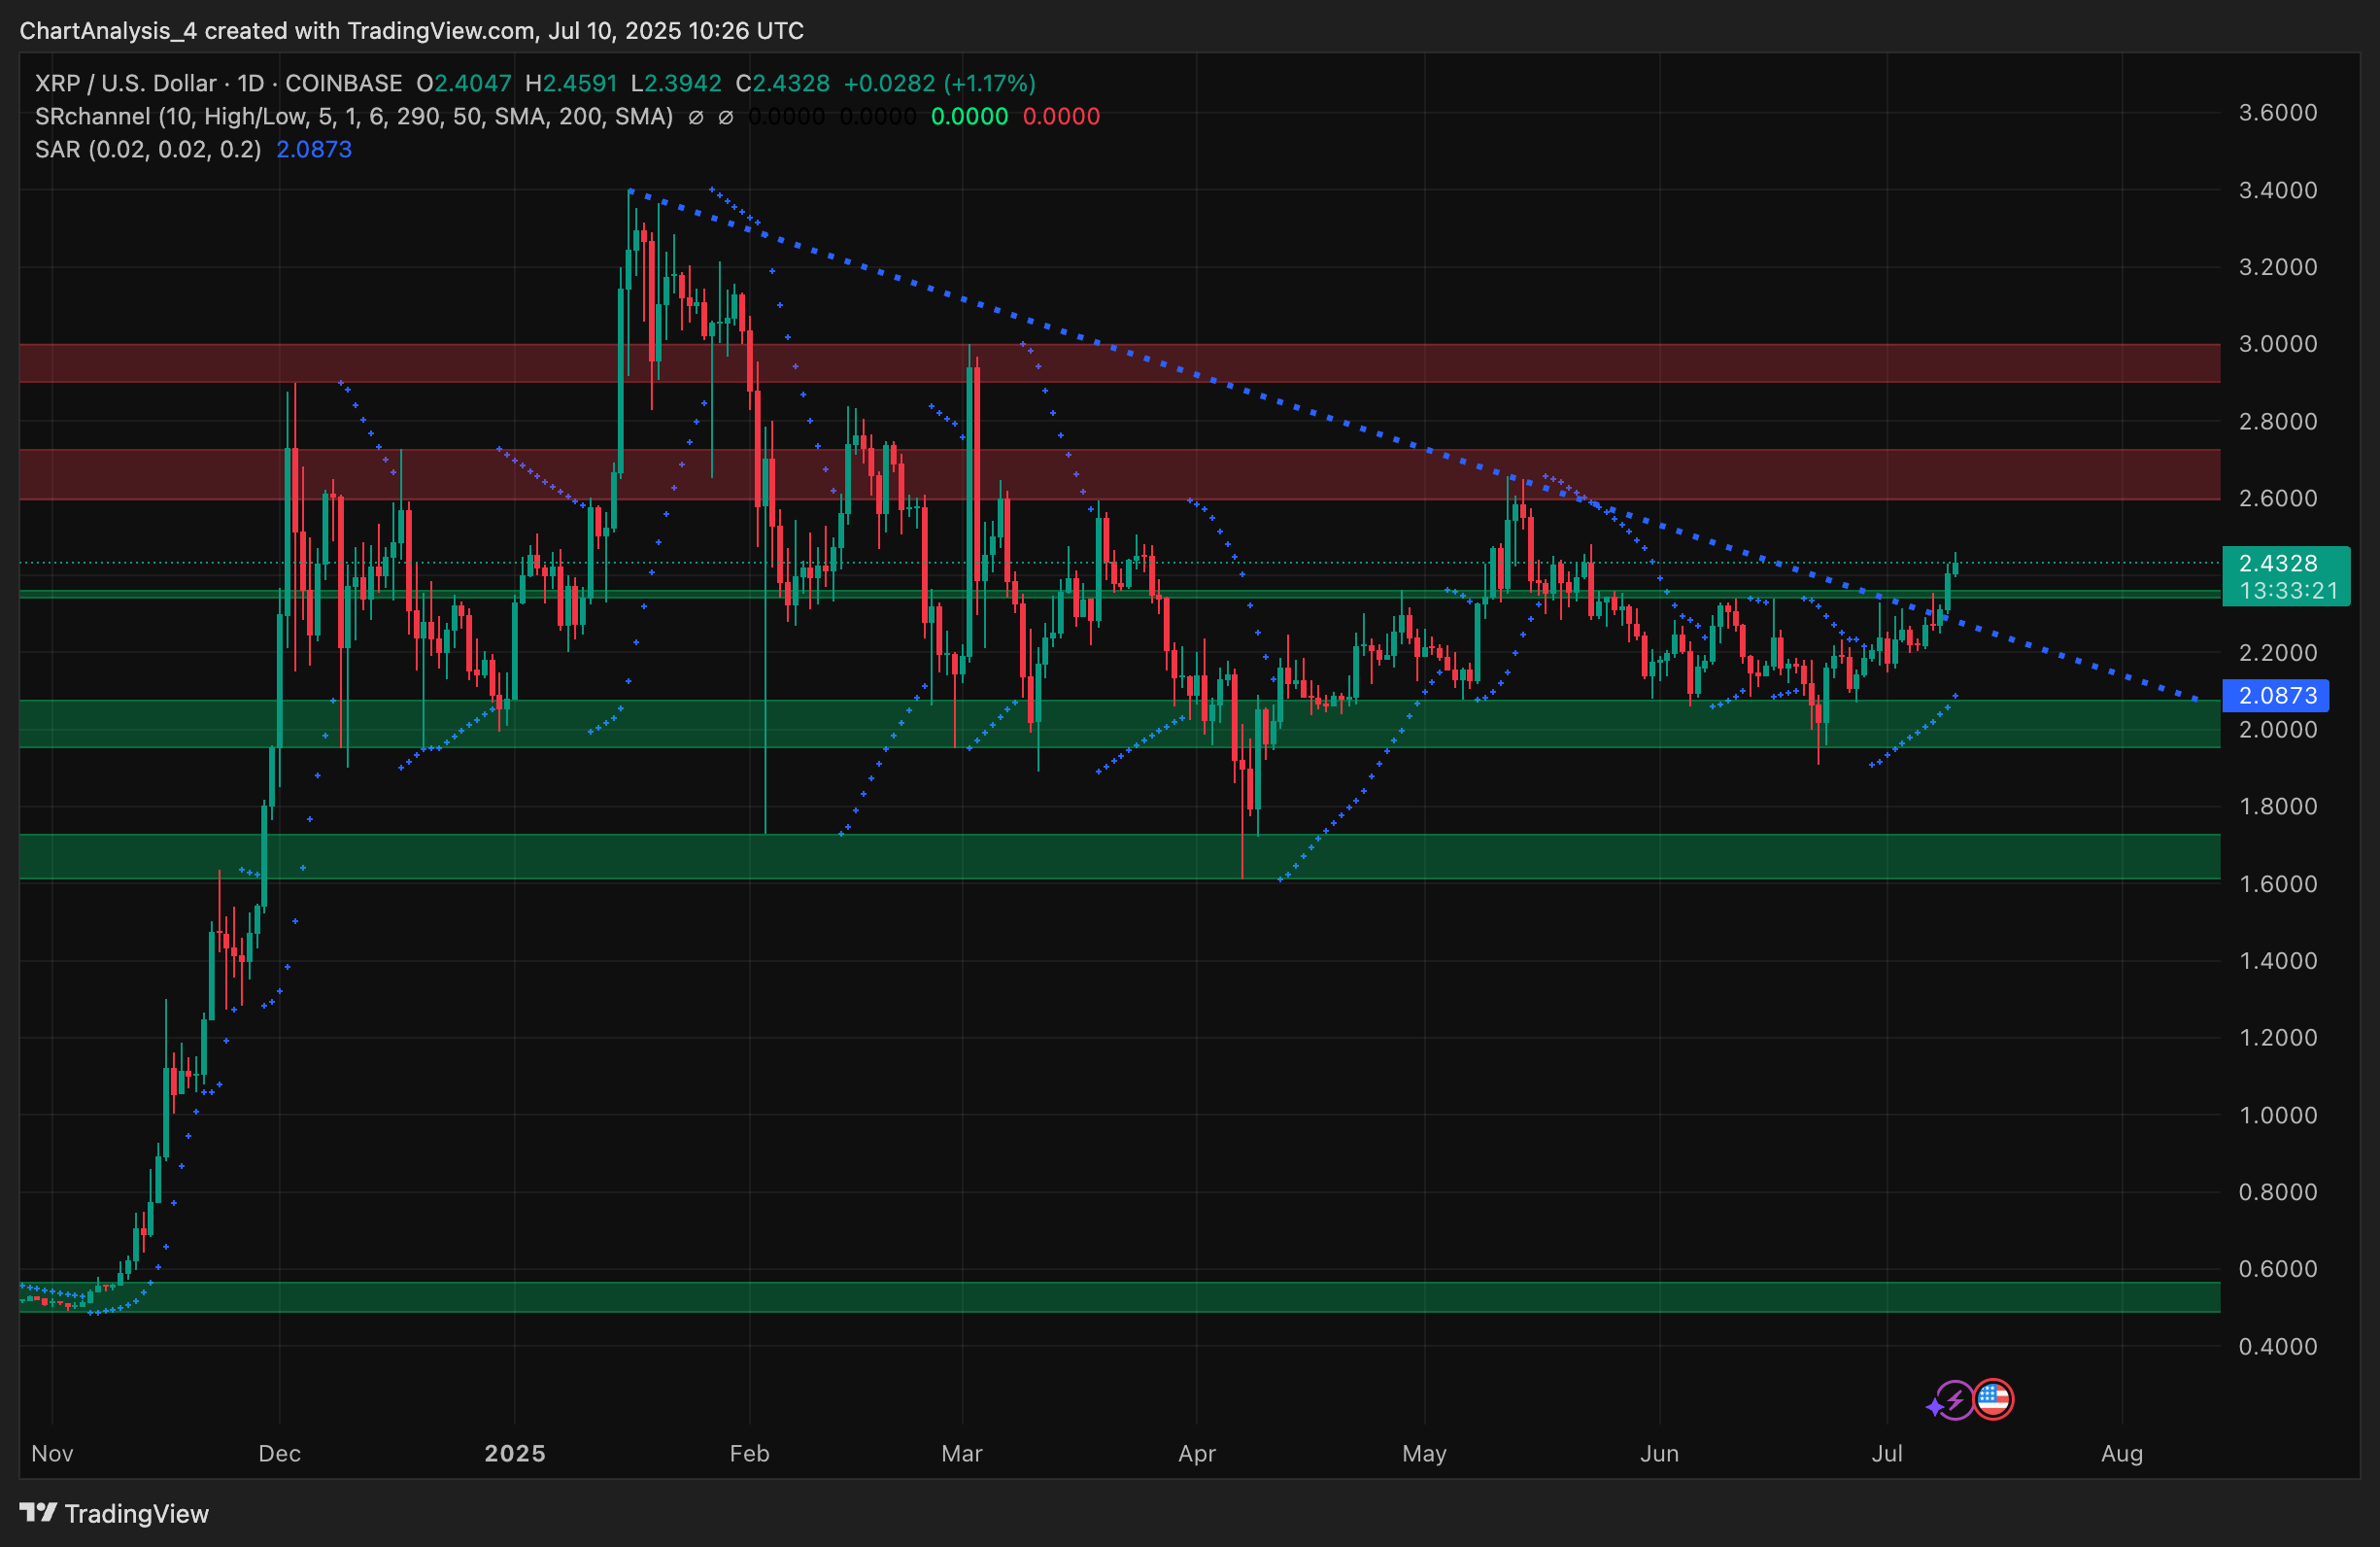This screenshot has height=1547, width=2380.
Task: Click the high value H2.4591
Action: 571,83
